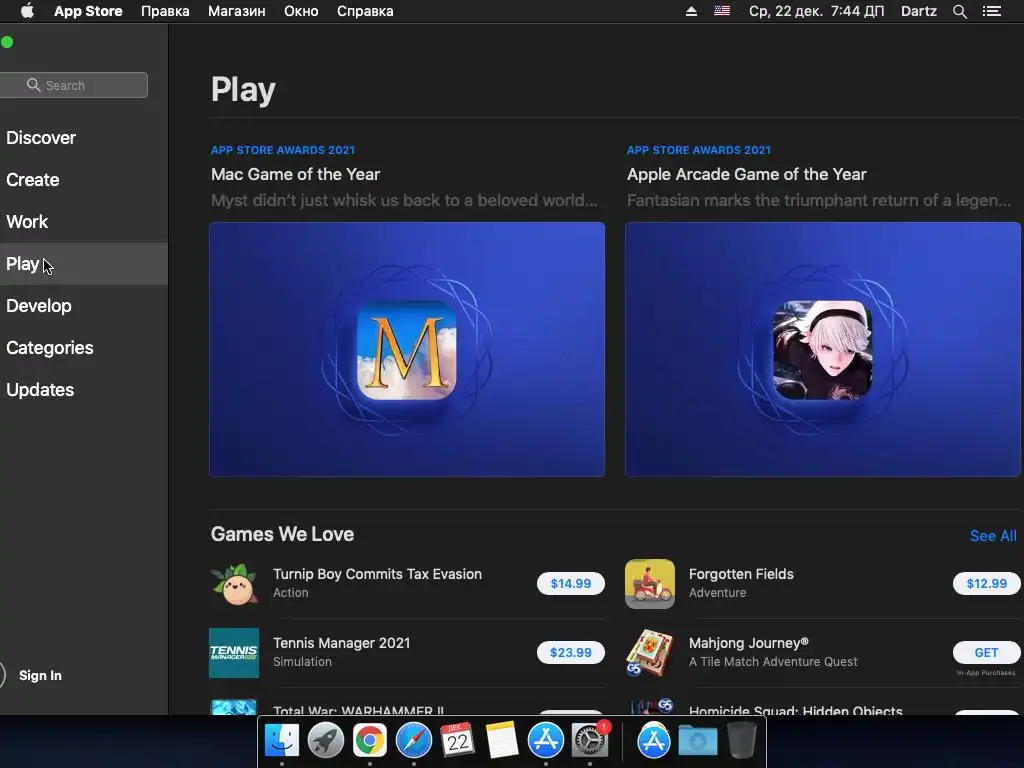The width and height of the screenshot is (1024, 768).
Task: Click the App Store Dock icon with running dot
Action: pyautogui.click(x=546, y=740)
